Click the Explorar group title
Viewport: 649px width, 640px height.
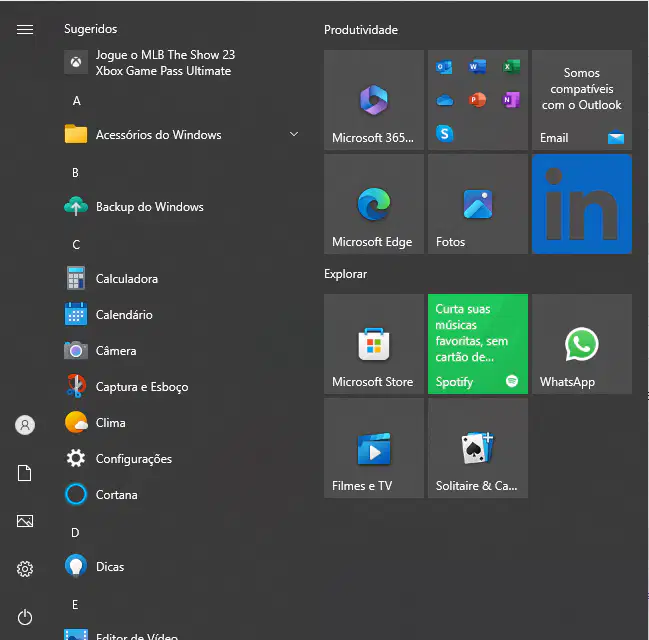pyautogui.click(x=346, y=274)
